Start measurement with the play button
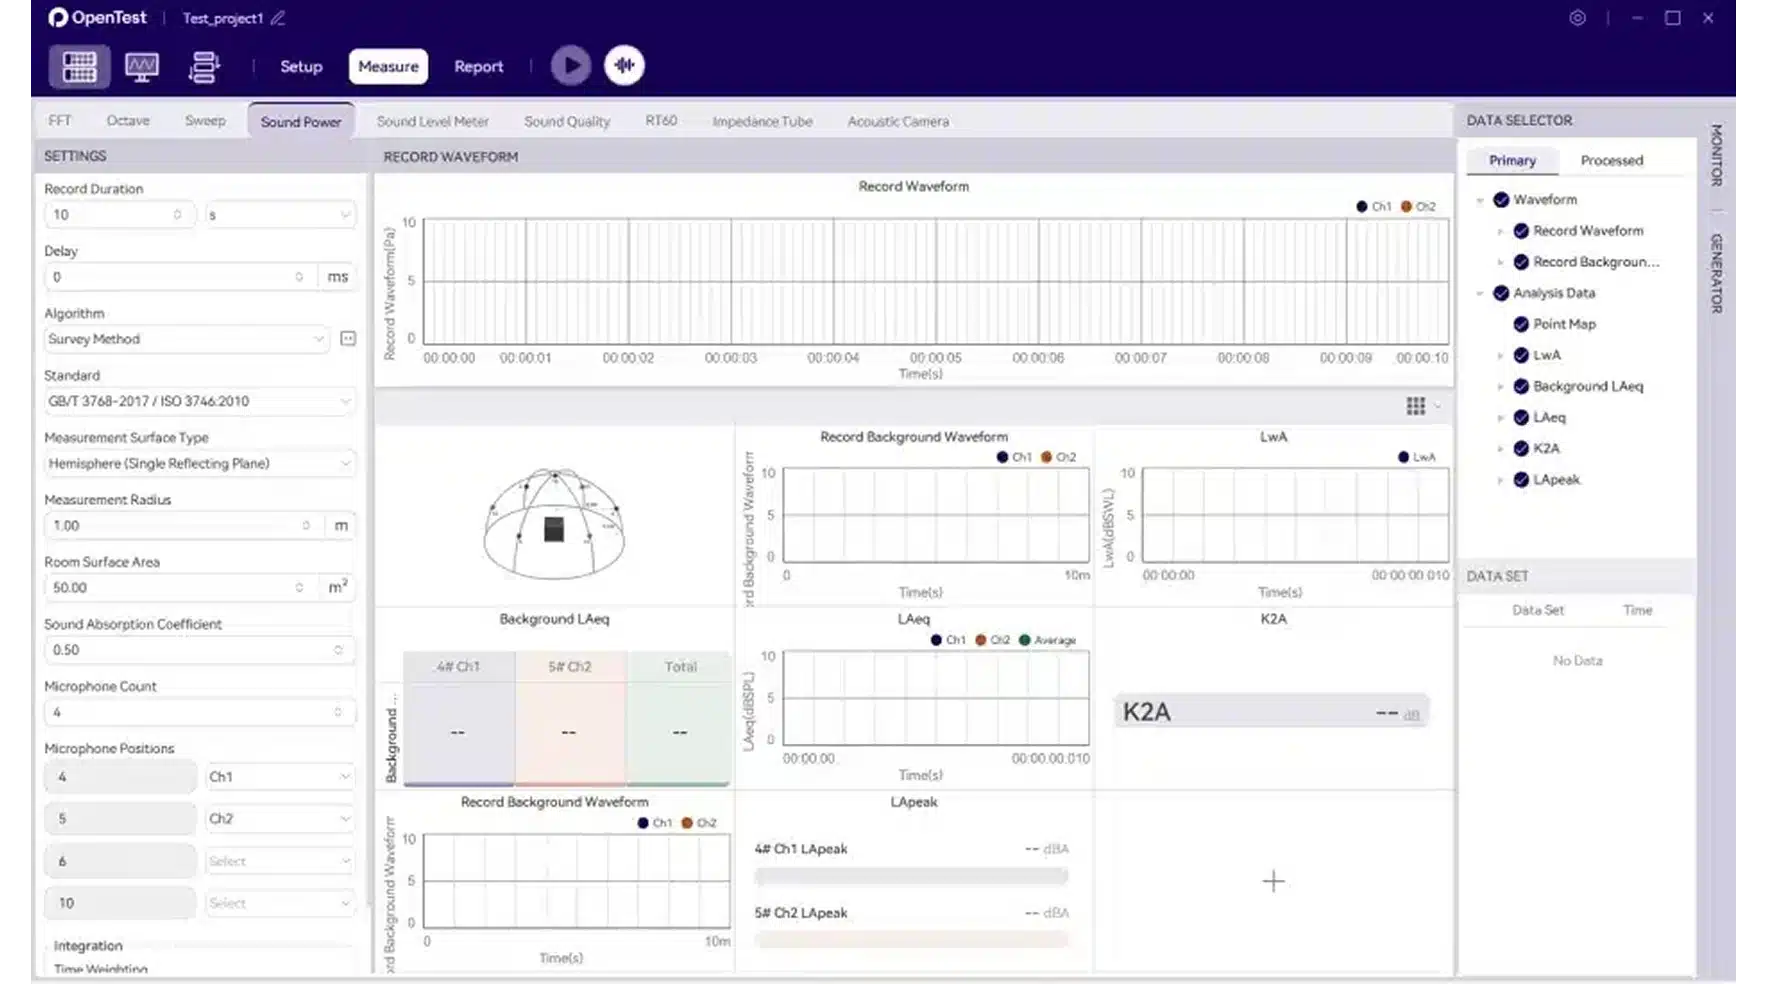 pyautogui.click(x=571, y=66)
